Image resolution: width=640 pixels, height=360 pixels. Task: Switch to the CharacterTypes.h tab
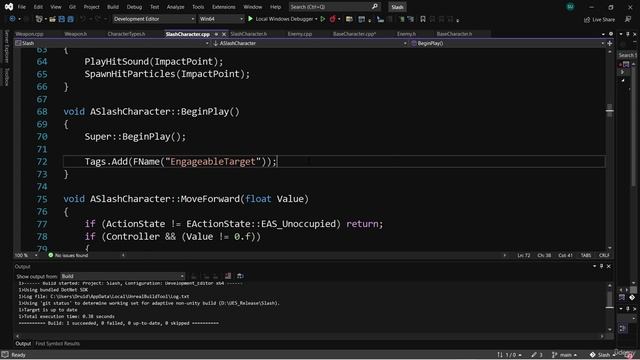(x=126, y=34)
